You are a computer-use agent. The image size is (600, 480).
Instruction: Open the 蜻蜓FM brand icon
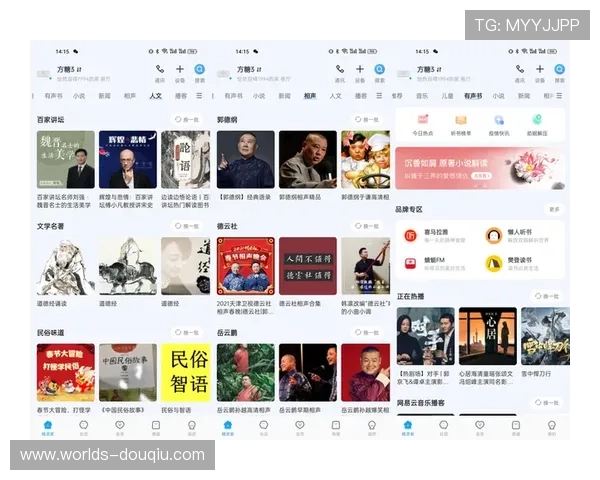(411, 264)
